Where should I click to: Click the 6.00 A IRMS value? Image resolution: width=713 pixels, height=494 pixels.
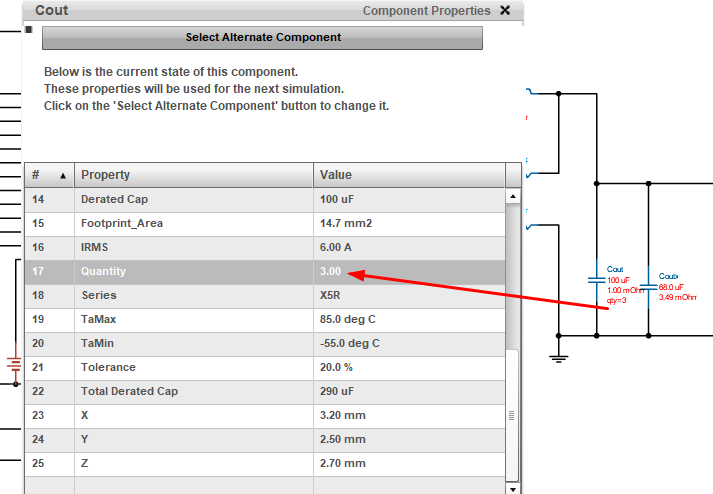(x=336, y=247)
